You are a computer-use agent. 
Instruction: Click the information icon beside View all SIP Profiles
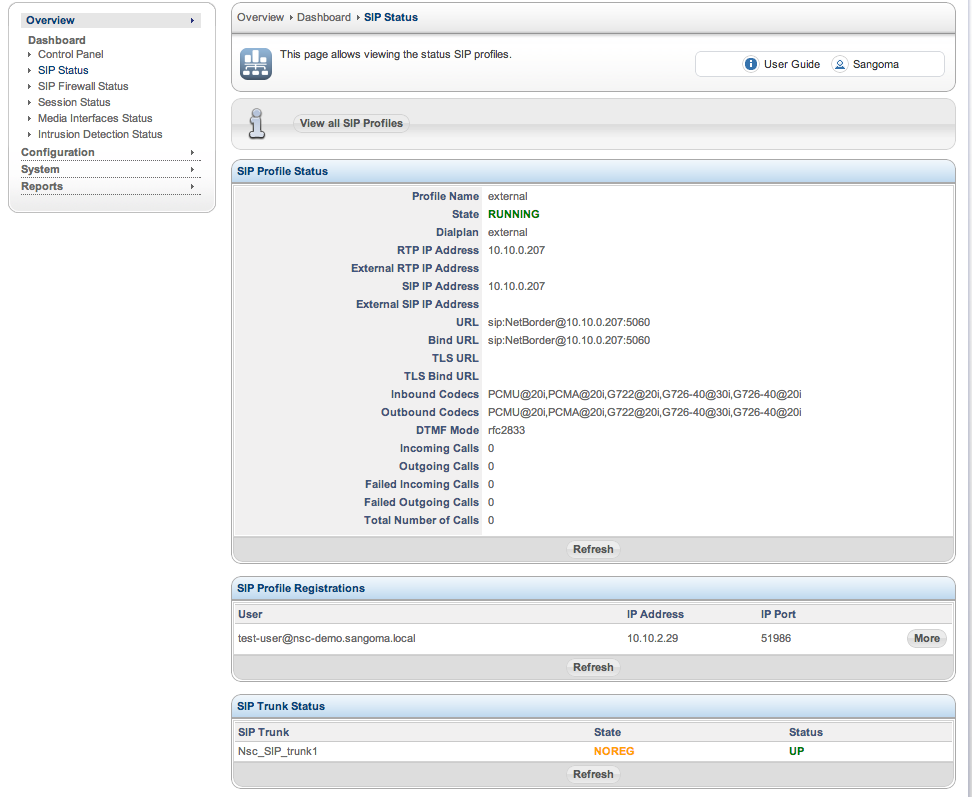tap(257, 123)
